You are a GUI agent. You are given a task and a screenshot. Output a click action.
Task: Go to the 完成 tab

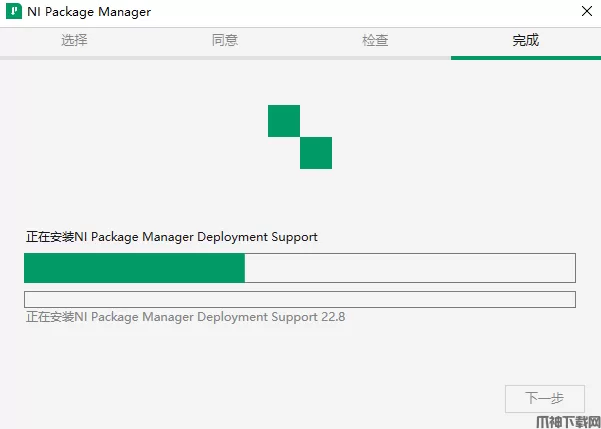tap(525, 41)
